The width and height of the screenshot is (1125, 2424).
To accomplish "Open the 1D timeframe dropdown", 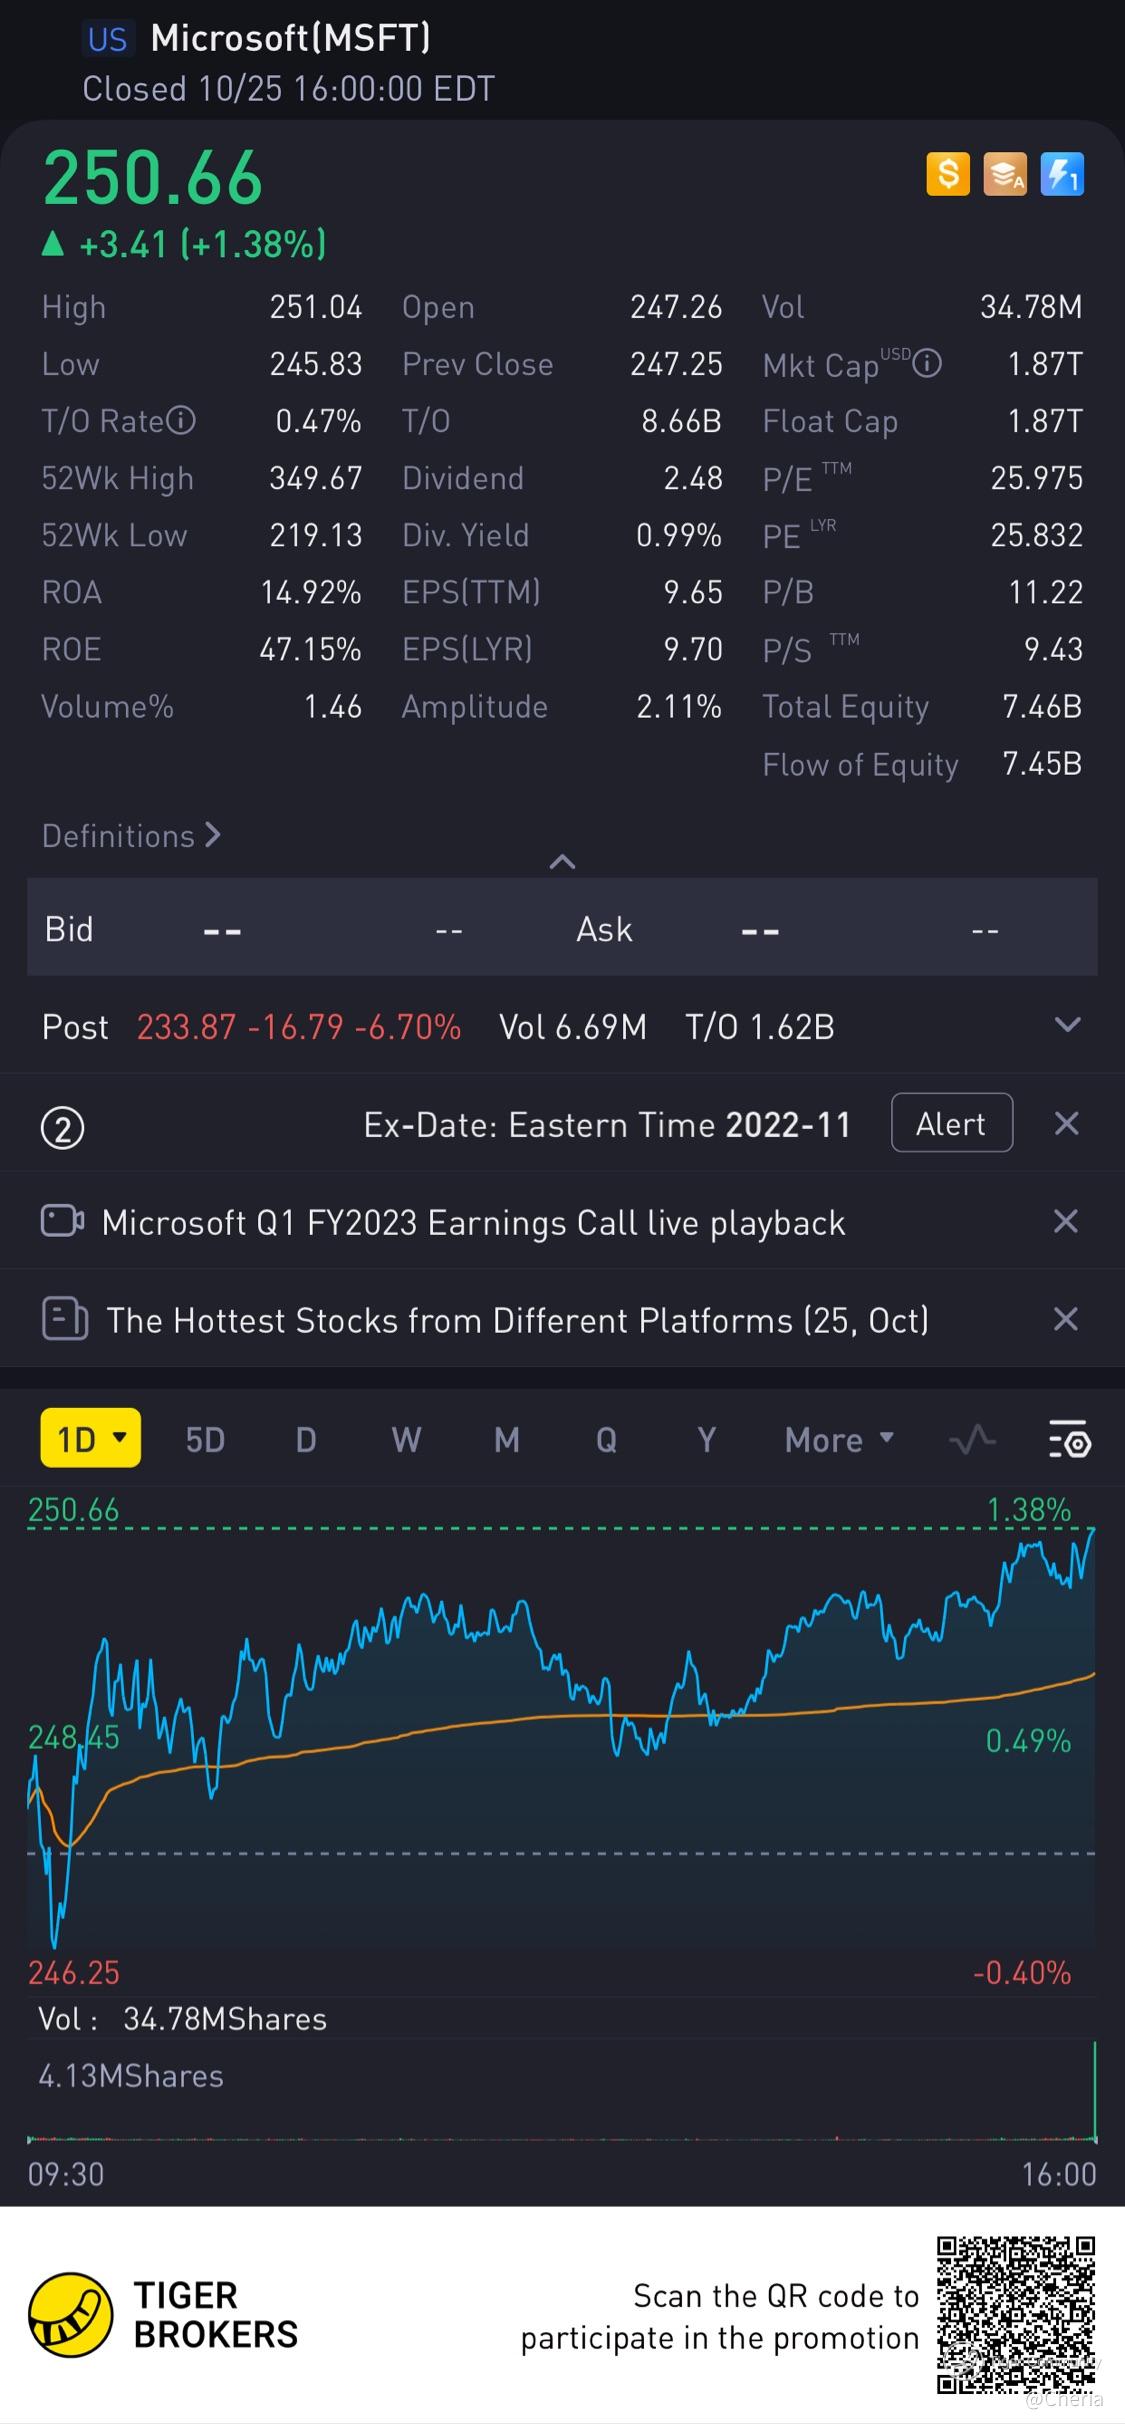I will pos(90,1439).
